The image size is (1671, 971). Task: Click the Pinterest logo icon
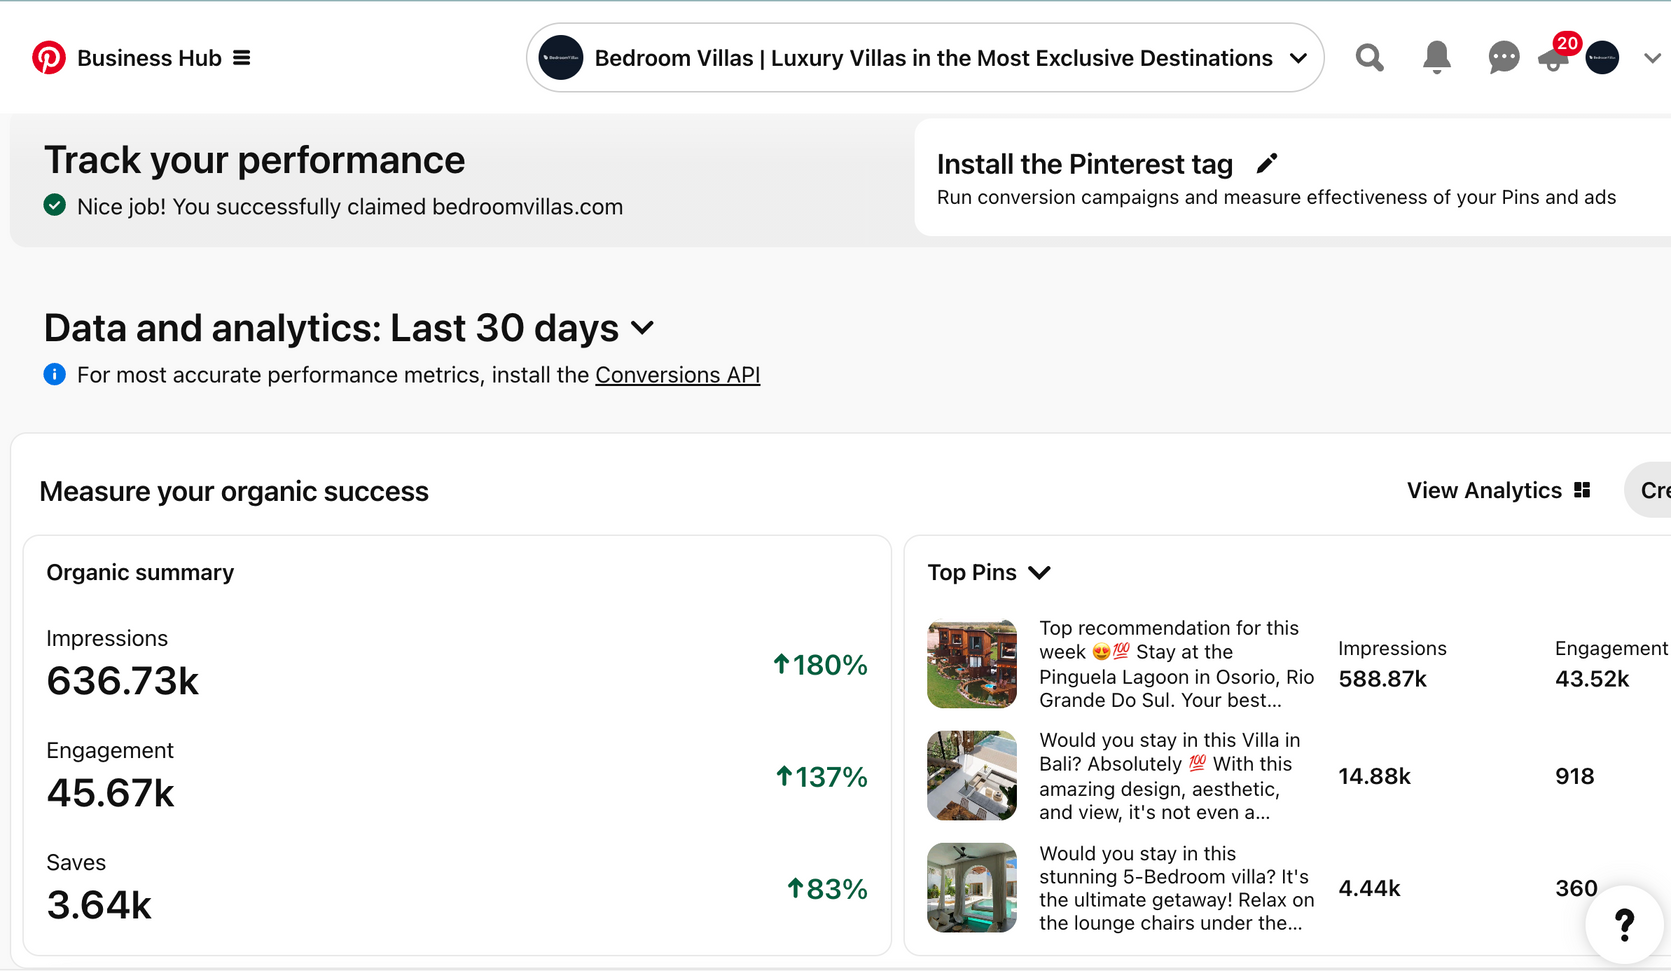tap(48, 58)
